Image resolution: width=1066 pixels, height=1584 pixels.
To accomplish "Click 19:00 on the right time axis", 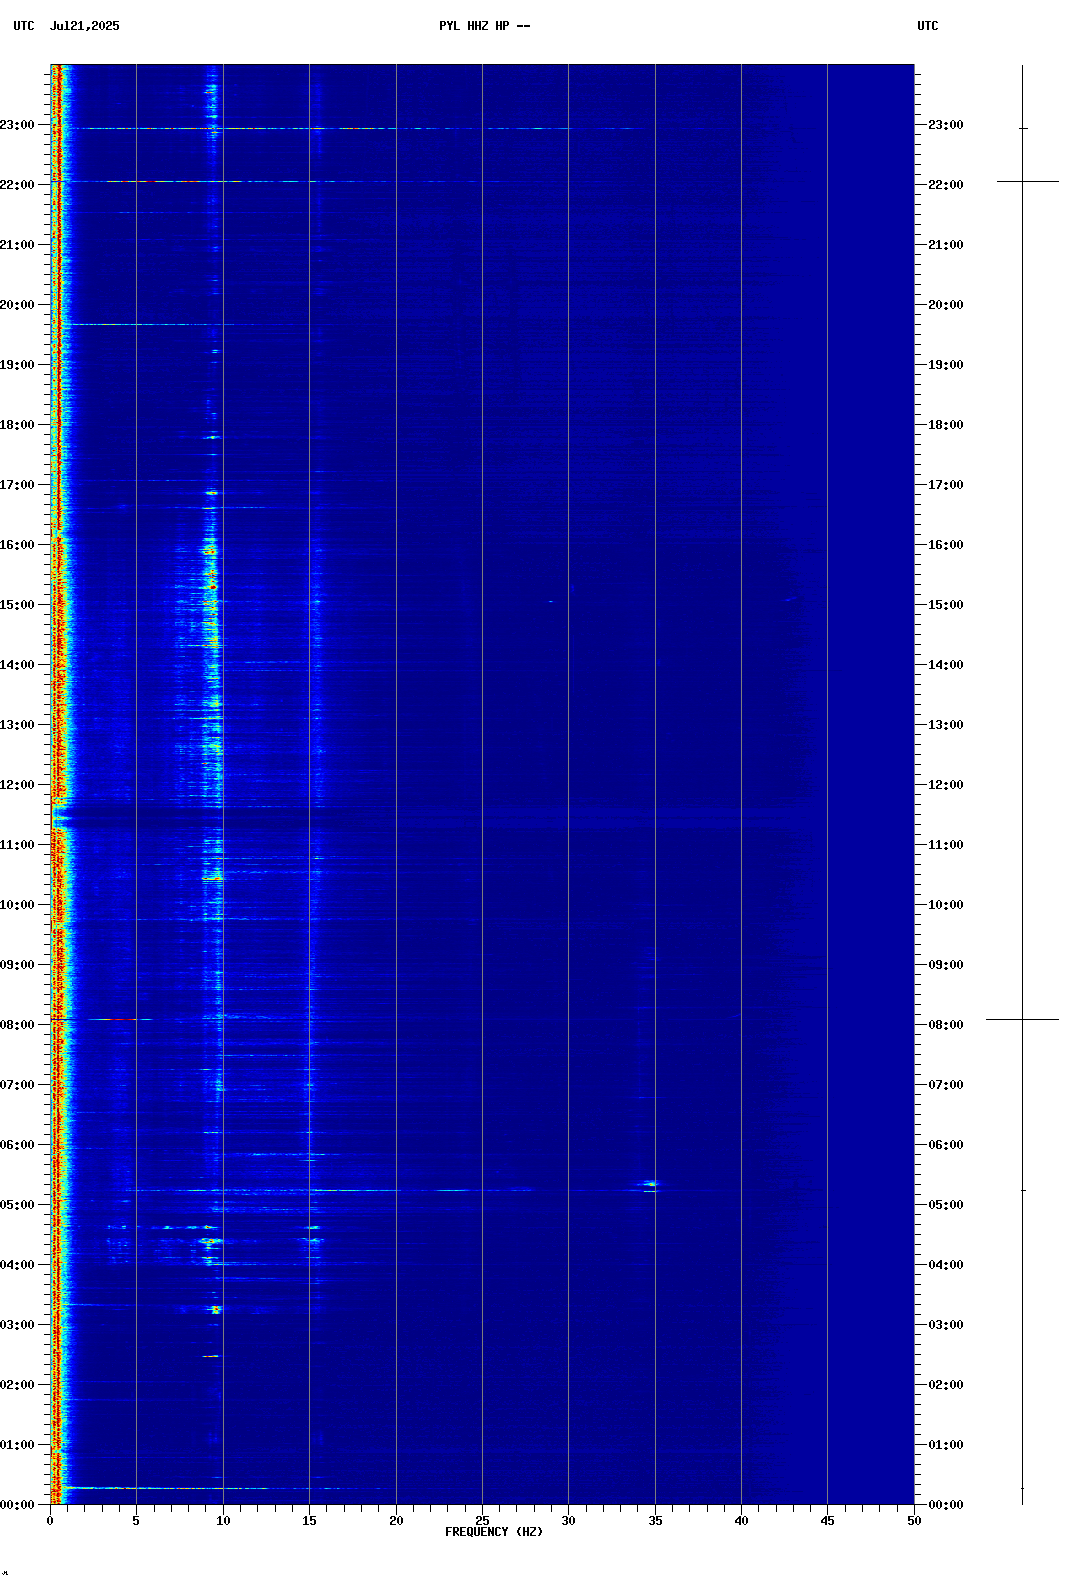I will click(x=946, y=365).
